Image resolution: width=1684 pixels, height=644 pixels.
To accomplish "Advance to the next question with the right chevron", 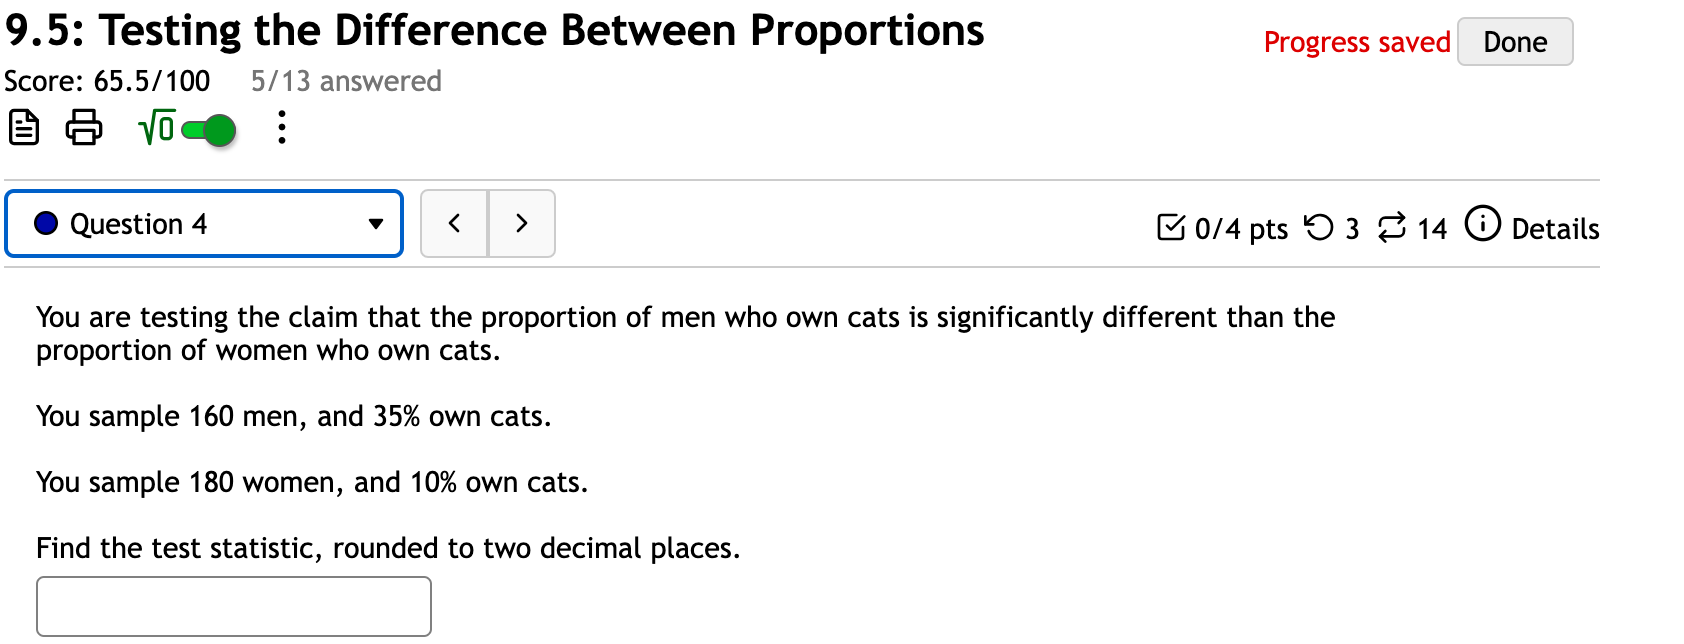I will 521,223.
